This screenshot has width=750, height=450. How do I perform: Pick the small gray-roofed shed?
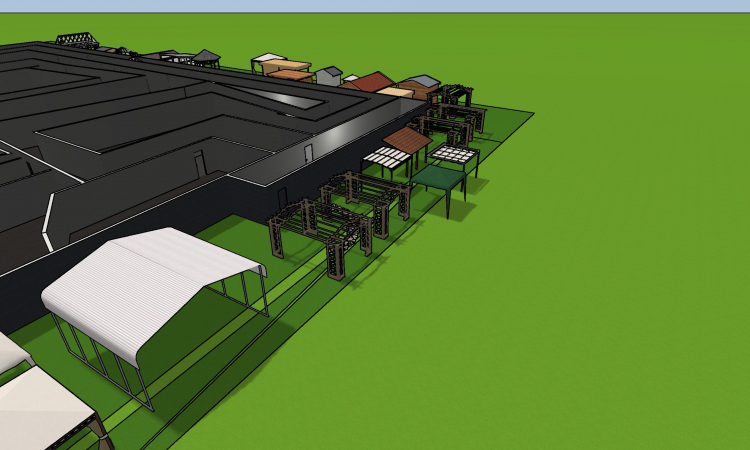click(328, 74)
